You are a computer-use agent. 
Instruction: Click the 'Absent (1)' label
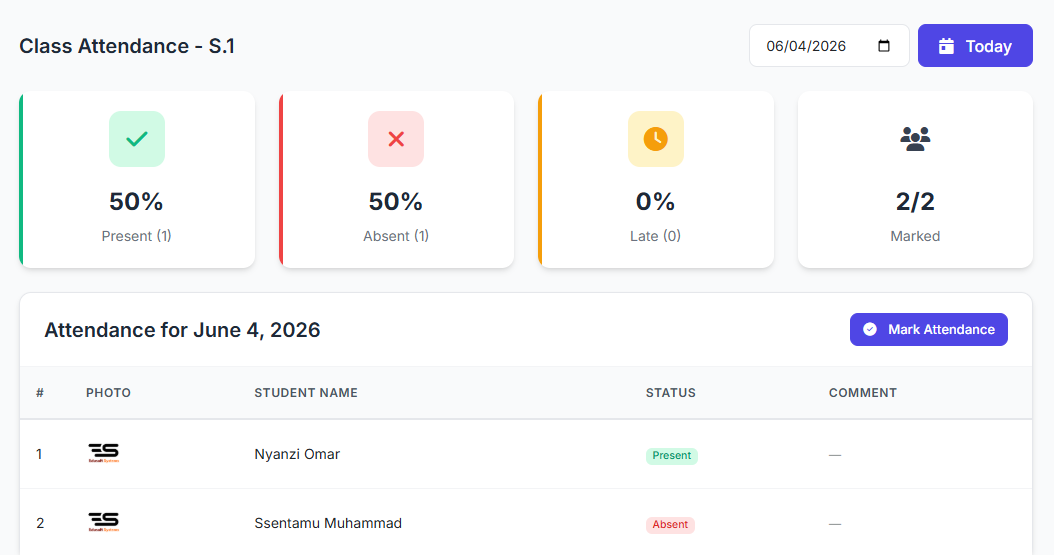point(396,236)
